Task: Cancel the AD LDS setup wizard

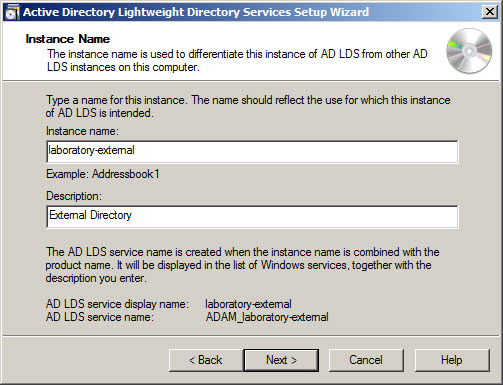Action: click(366, 360)
